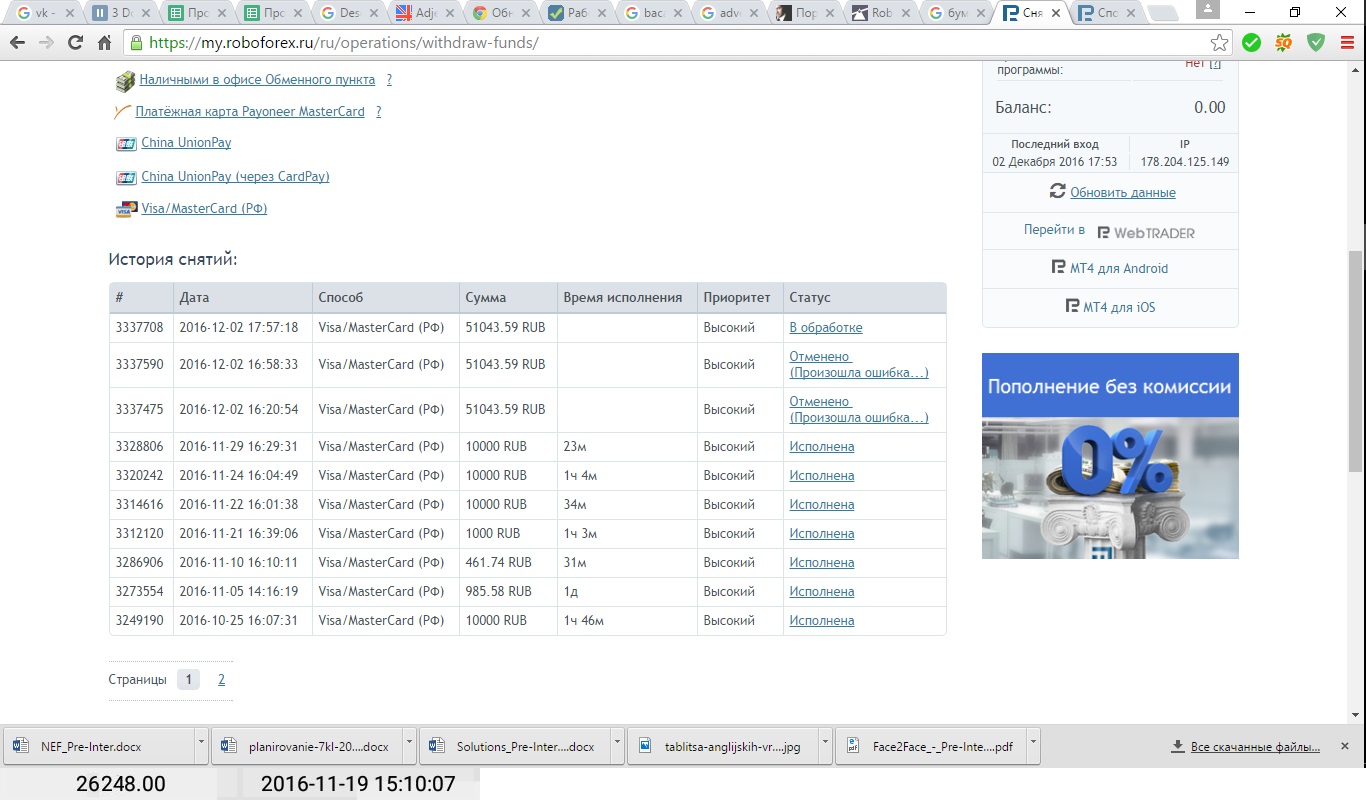The image size is (1366, 800).
Task: Click the UnionPay icon beside China UnionPay (через CardPay)
Action: coord(126,178)
